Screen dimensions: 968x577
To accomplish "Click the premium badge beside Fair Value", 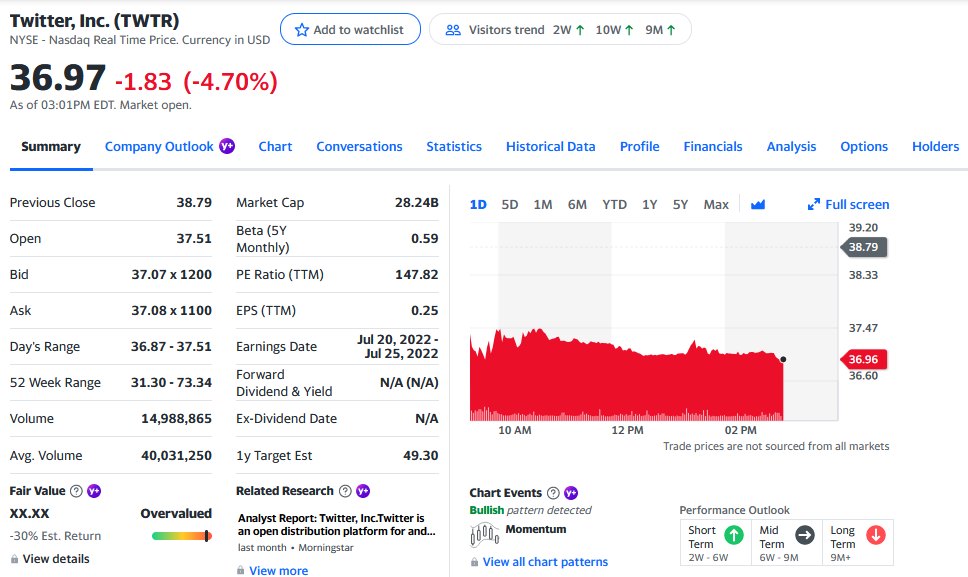I will pyautogui.click(x=94, y=491).
